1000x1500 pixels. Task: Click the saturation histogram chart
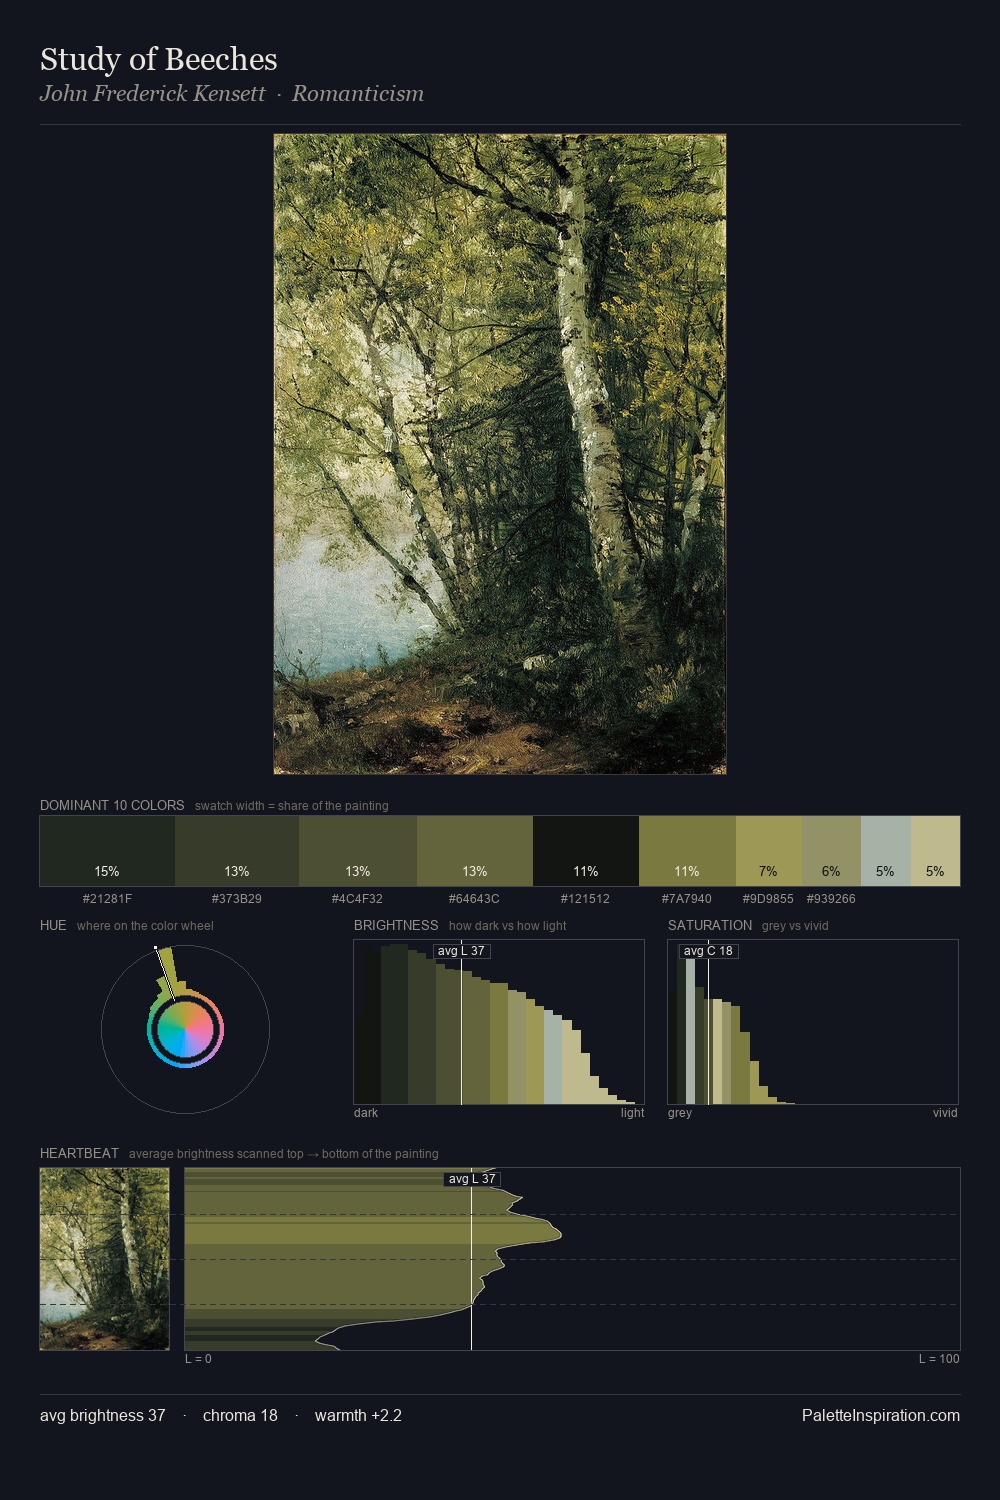point(813,1022)
